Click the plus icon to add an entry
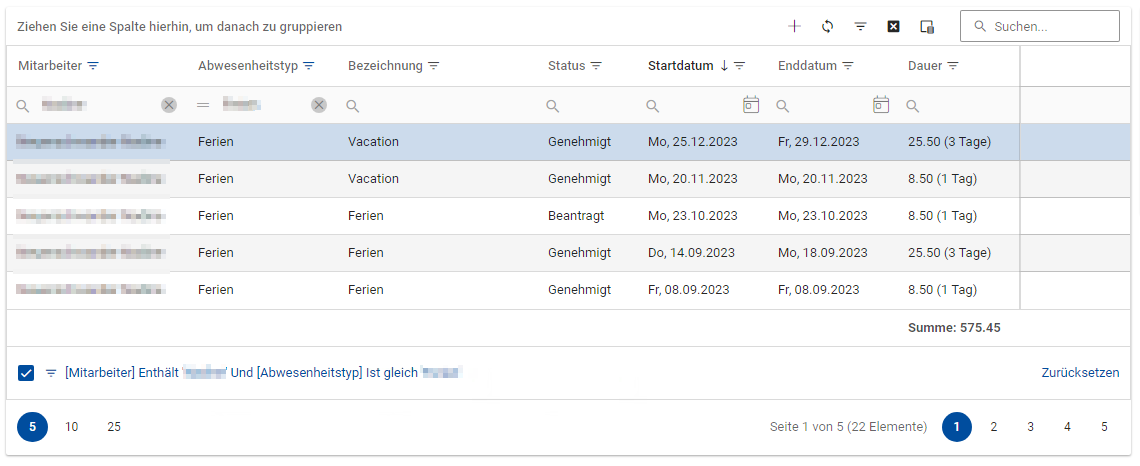 click(x=794, y=26)
